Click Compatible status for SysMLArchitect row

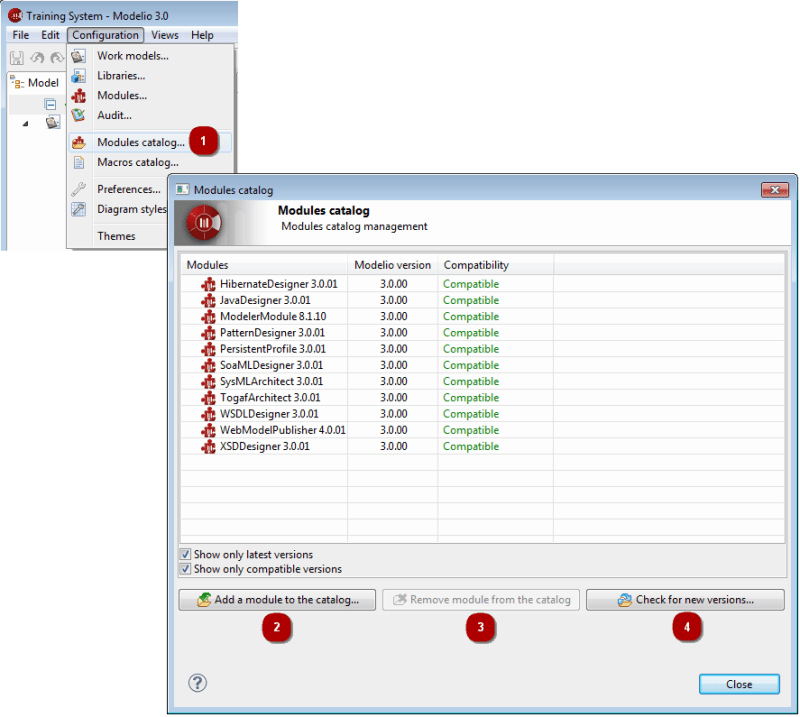pyautogui.click(x=471, y=382)
